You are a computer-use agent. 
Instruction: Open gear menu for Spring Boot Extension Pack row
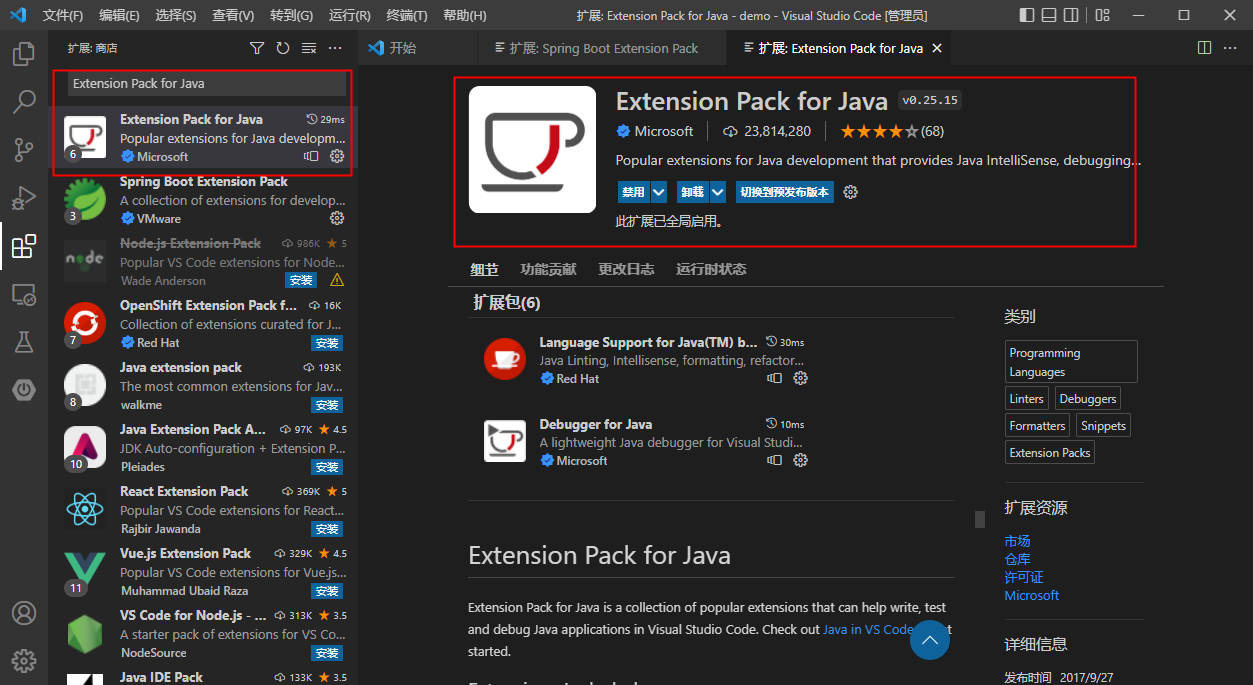pos(337,218)
